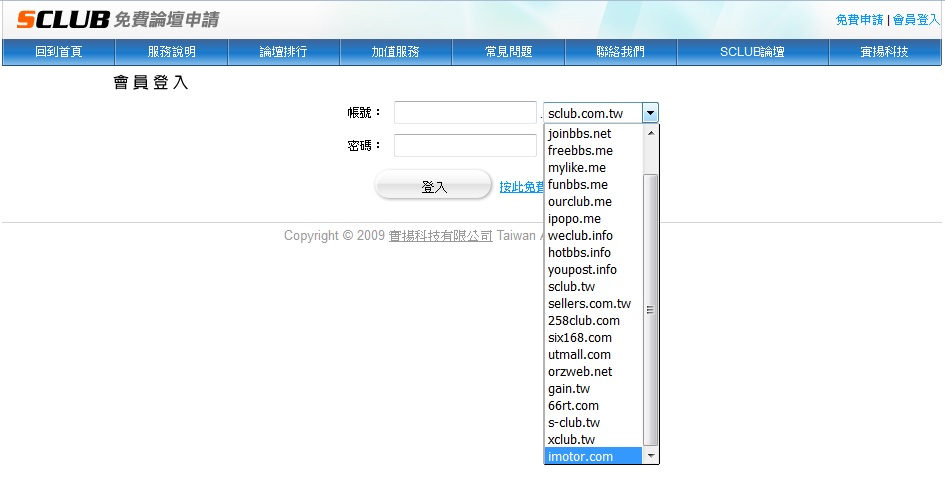Select the highlighted imotor.com option
Viewport: 945px width, 502px height.
593,456
